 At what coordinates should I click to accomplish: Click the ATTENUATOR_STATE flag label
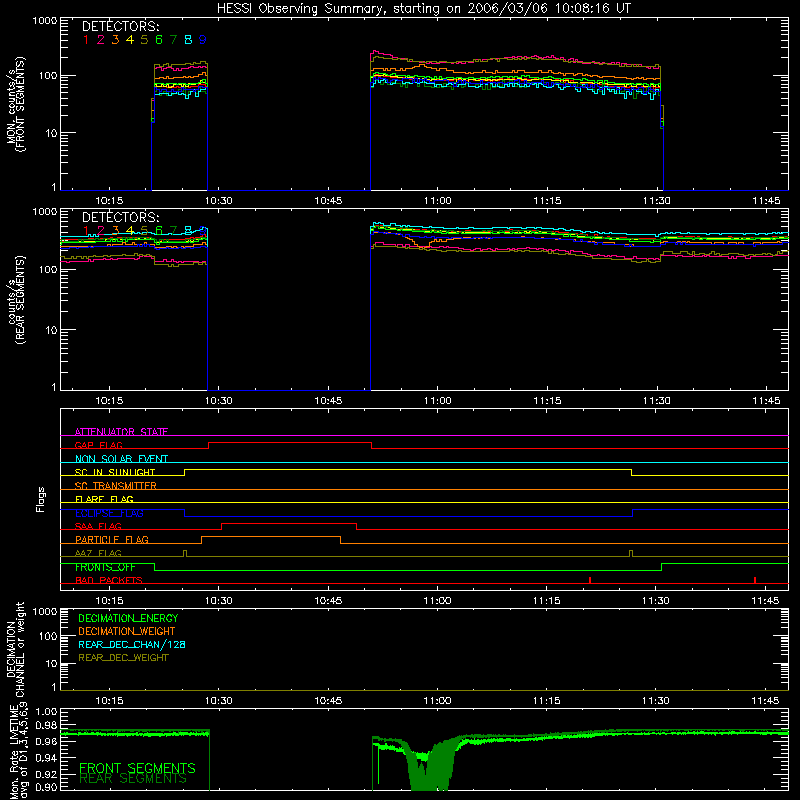point(121,432)
